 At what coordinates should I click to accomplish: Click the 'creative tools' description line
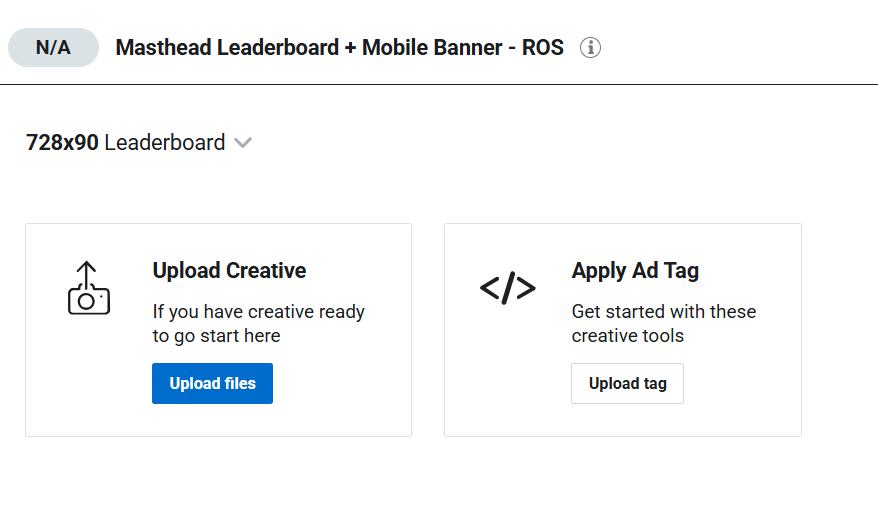tap(627, 336)
